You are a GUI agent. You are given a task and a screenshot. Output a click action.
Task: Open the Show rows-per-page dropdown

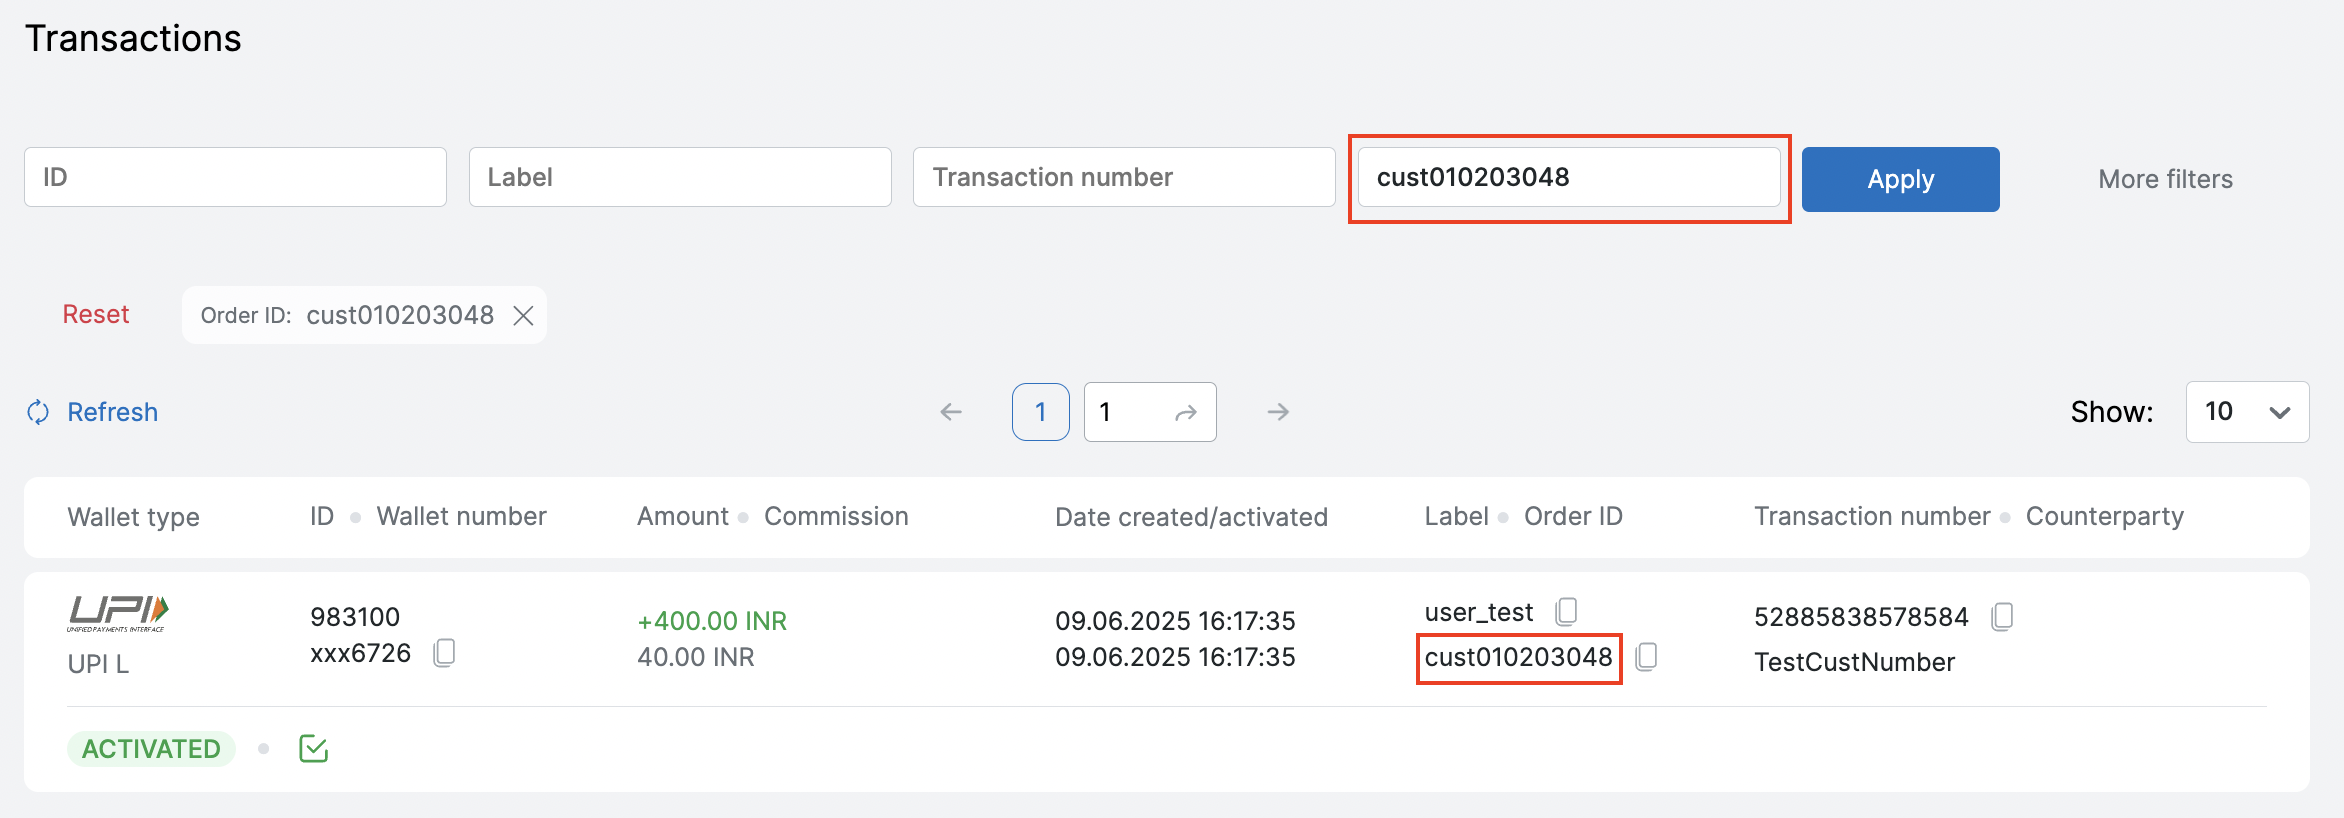point(2247,412)
